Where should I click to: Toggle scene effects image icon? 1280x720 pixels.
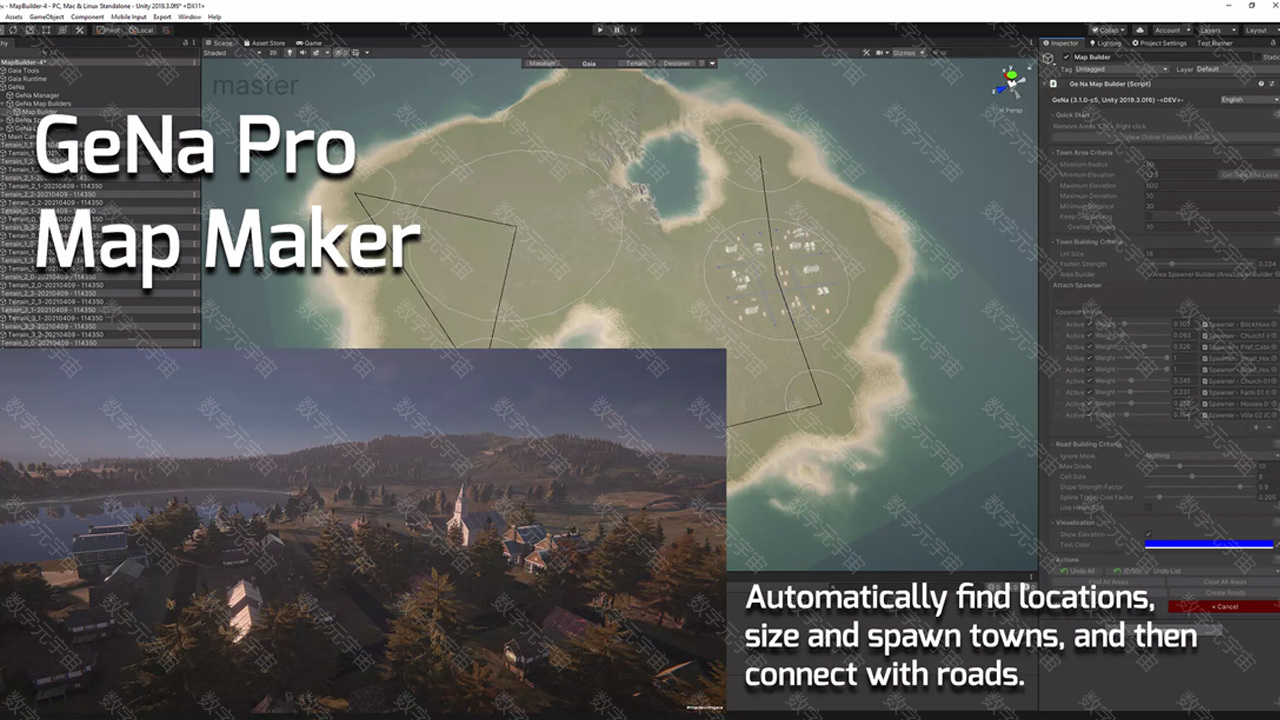tap(316, 53)
